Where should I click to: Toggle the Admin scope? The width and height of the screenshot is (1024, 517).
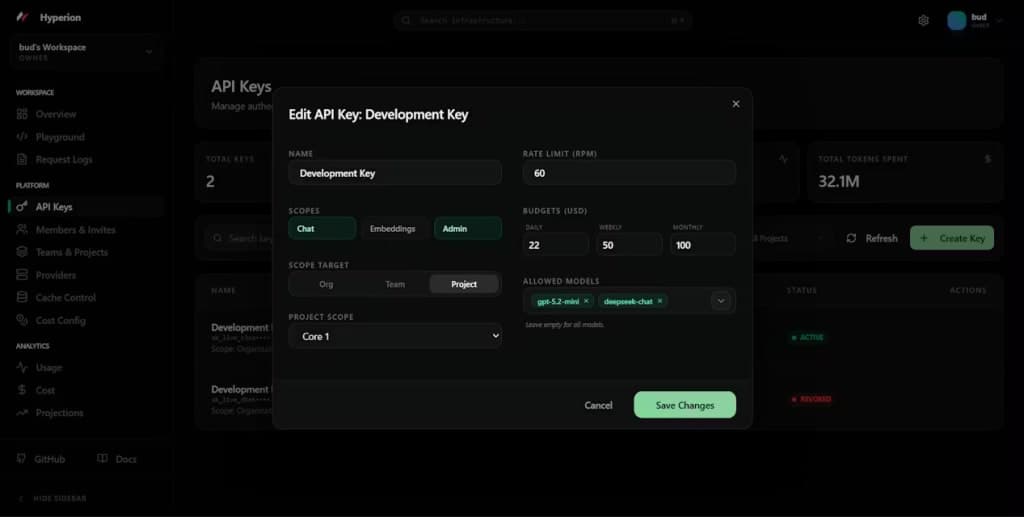tap(468, 228)
